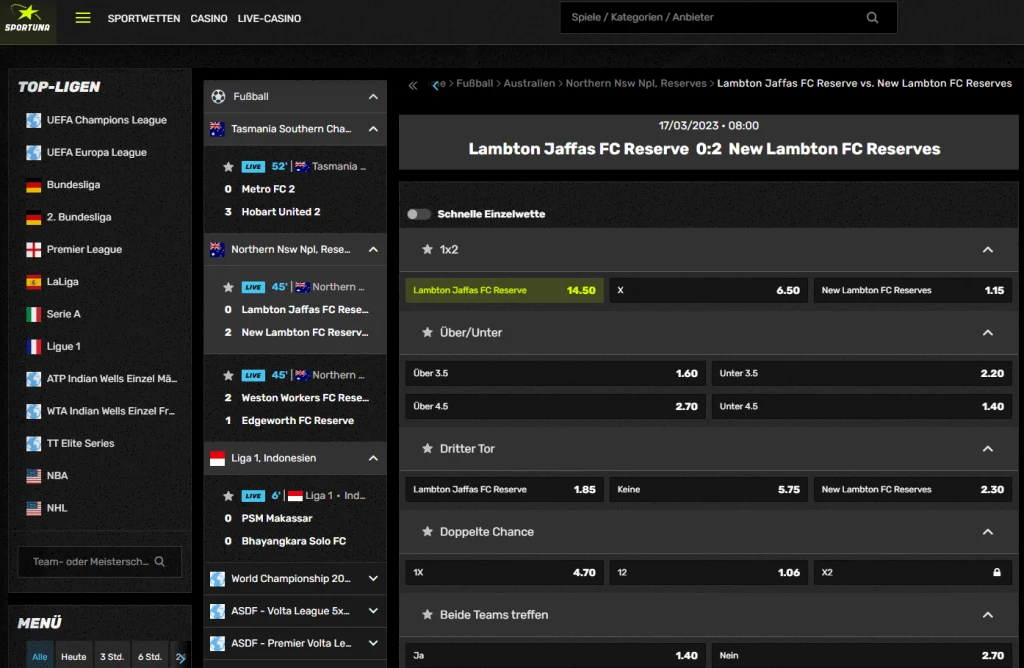
Task: Click the search icon in team search box
Action: (159, 562)
